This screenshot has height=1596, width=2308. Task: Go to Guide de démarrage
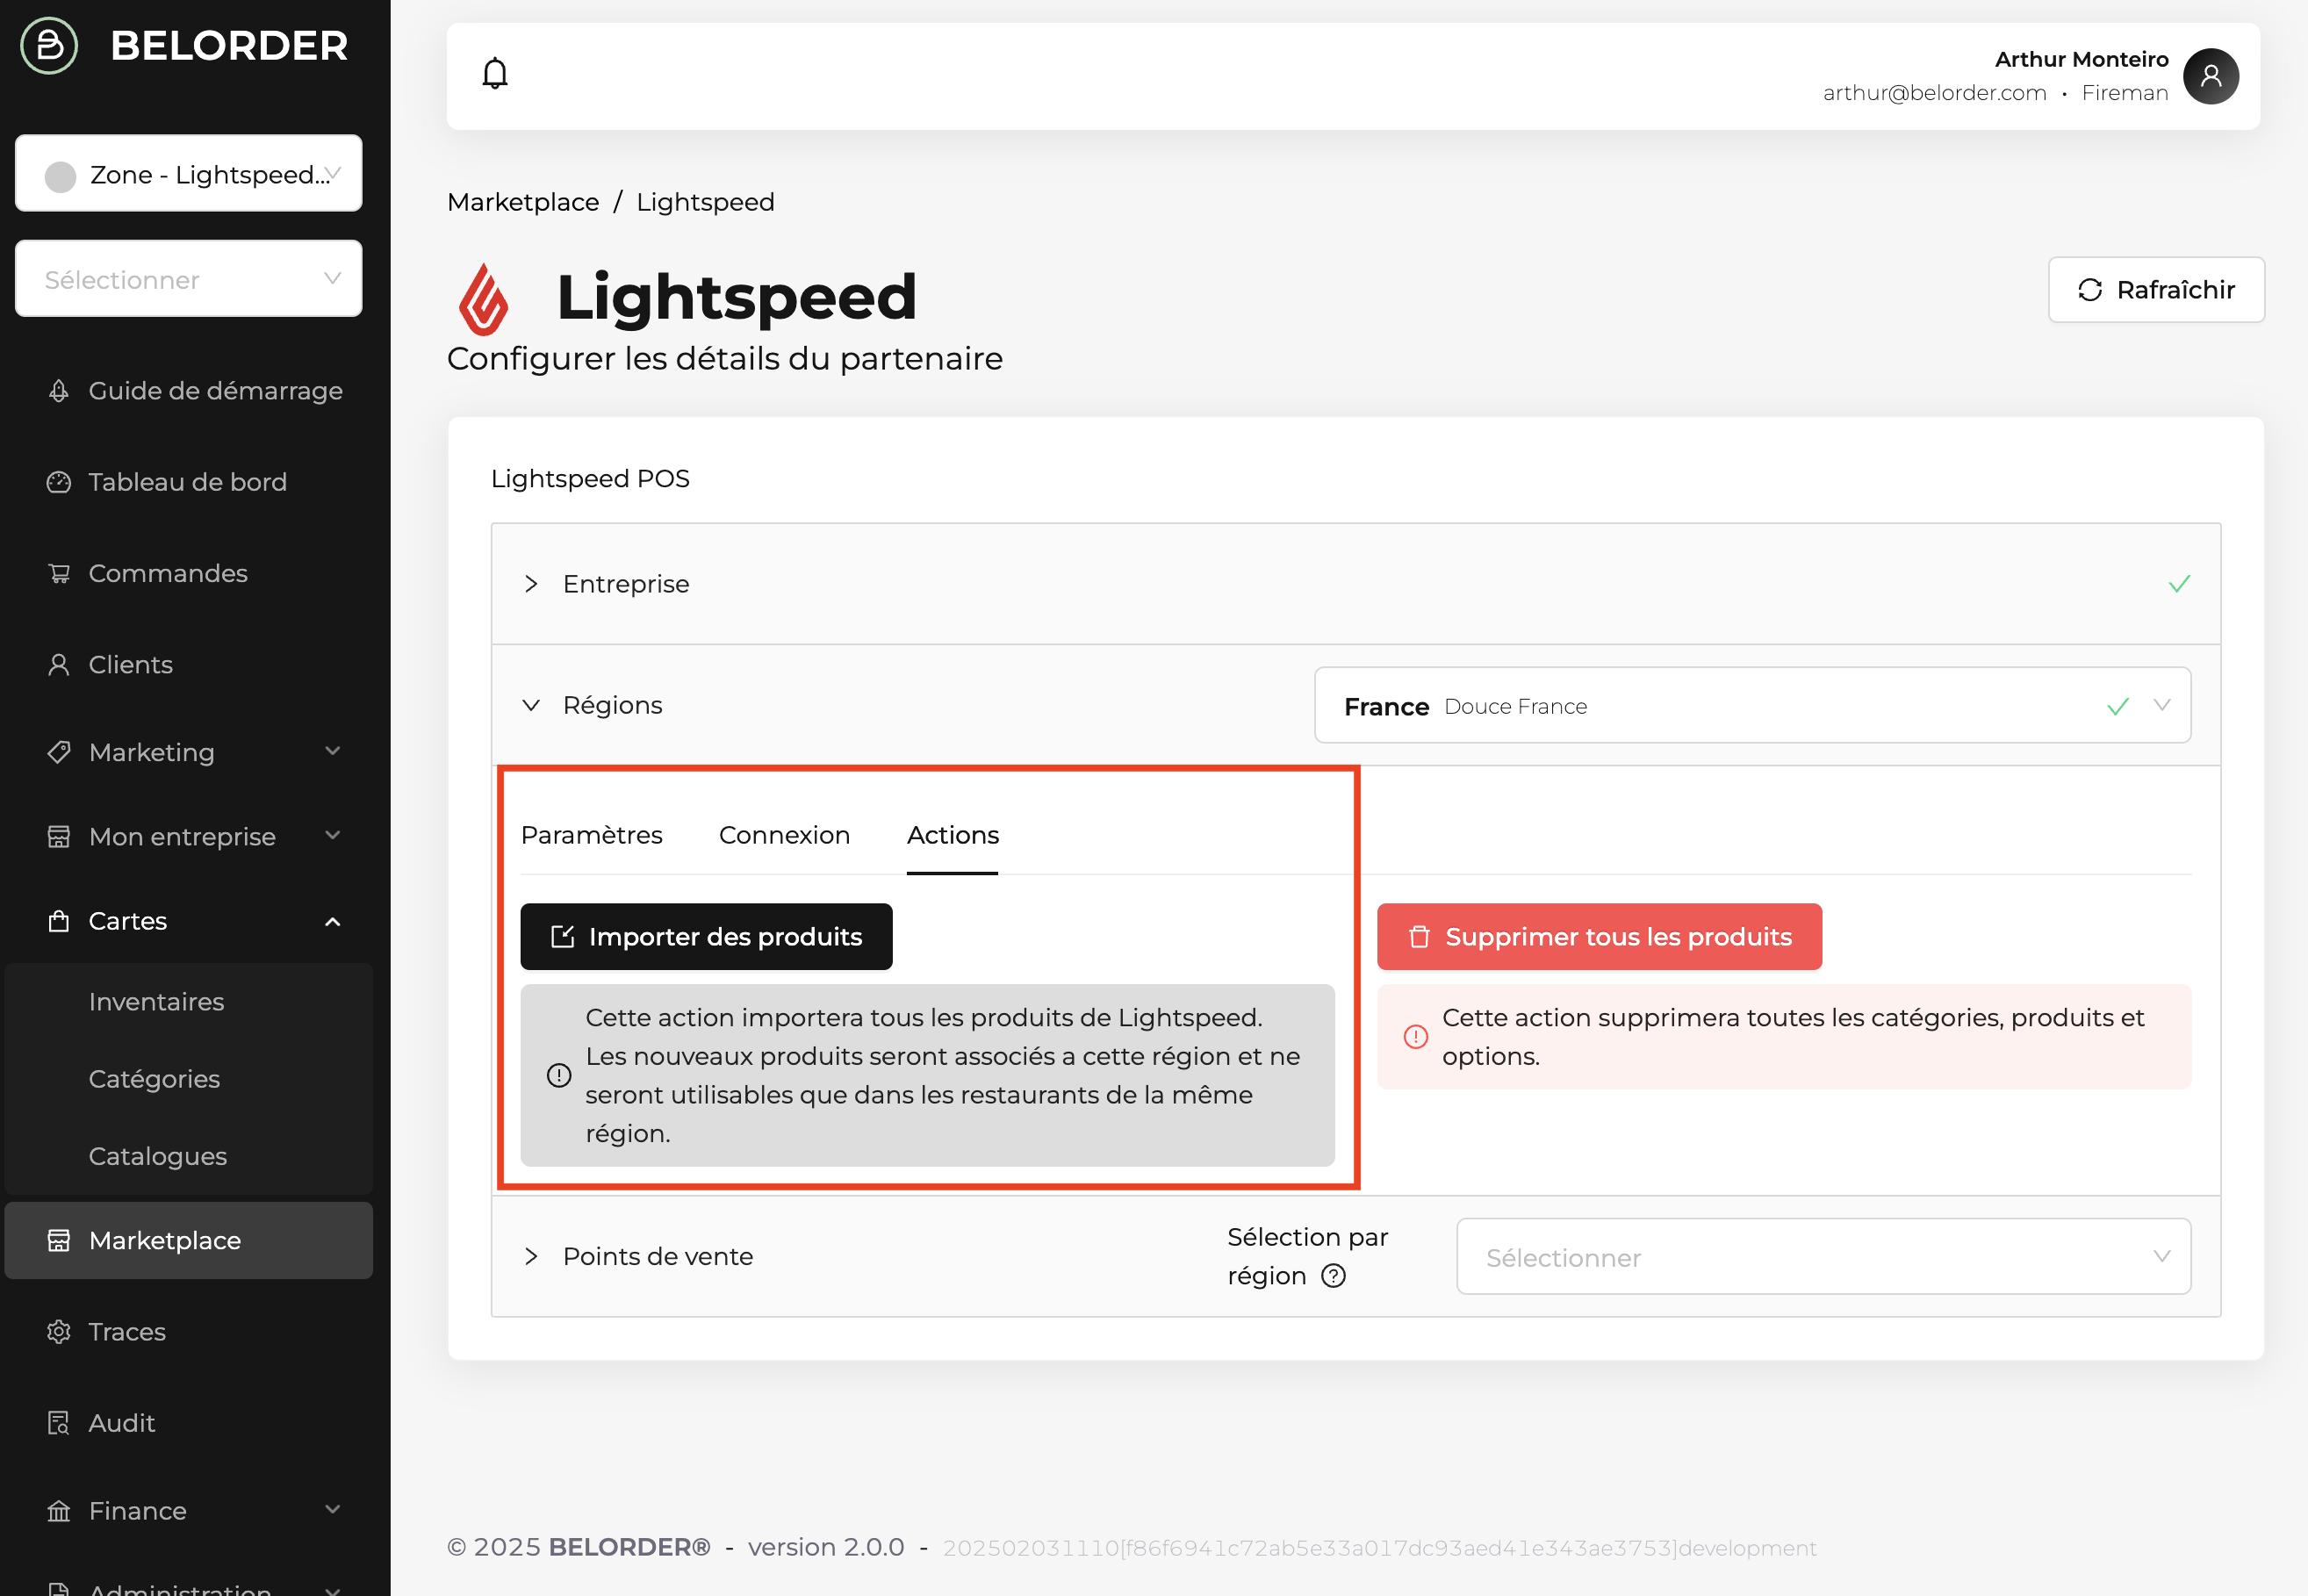pyautogui.click(x=189, y=391)
